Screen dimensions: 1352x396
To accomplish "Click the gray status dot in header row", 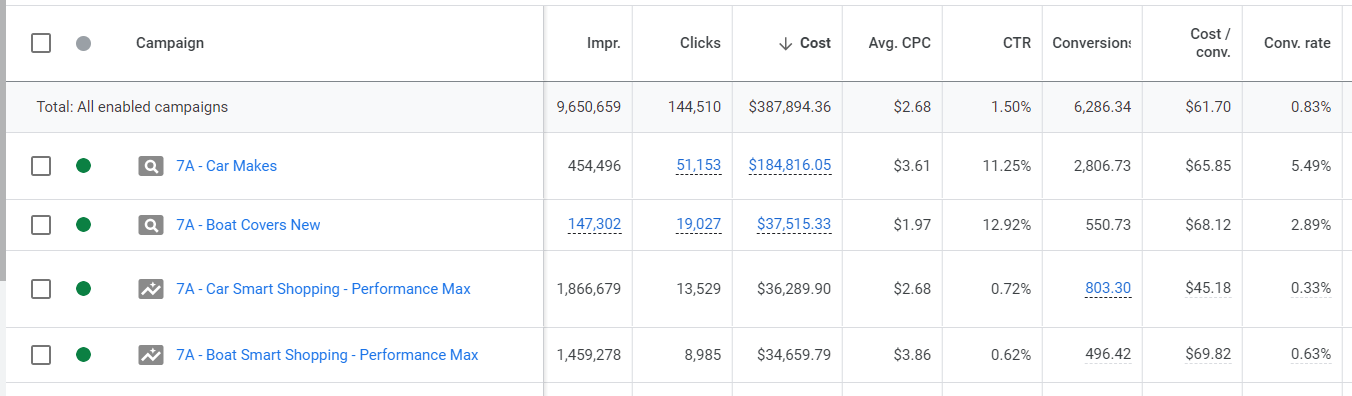I will click(84, 43).
